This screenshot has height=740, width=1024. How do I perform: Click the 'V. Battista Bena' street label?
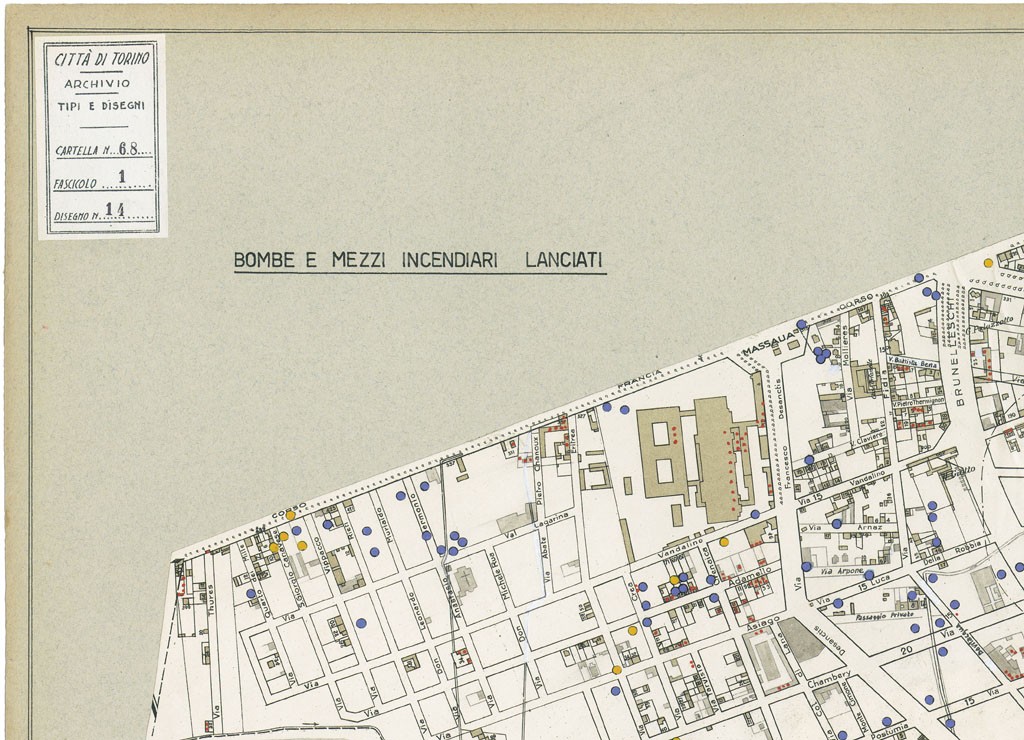coord(912,362)
